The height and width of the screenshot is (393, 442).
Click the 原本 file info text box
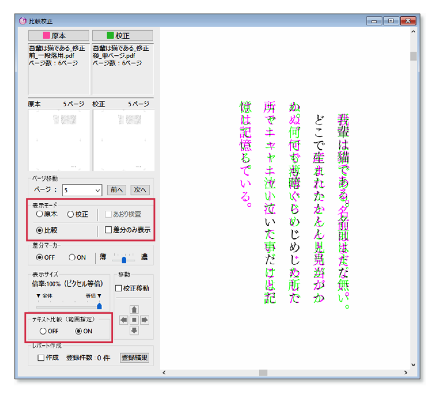[x=59, y=69]
